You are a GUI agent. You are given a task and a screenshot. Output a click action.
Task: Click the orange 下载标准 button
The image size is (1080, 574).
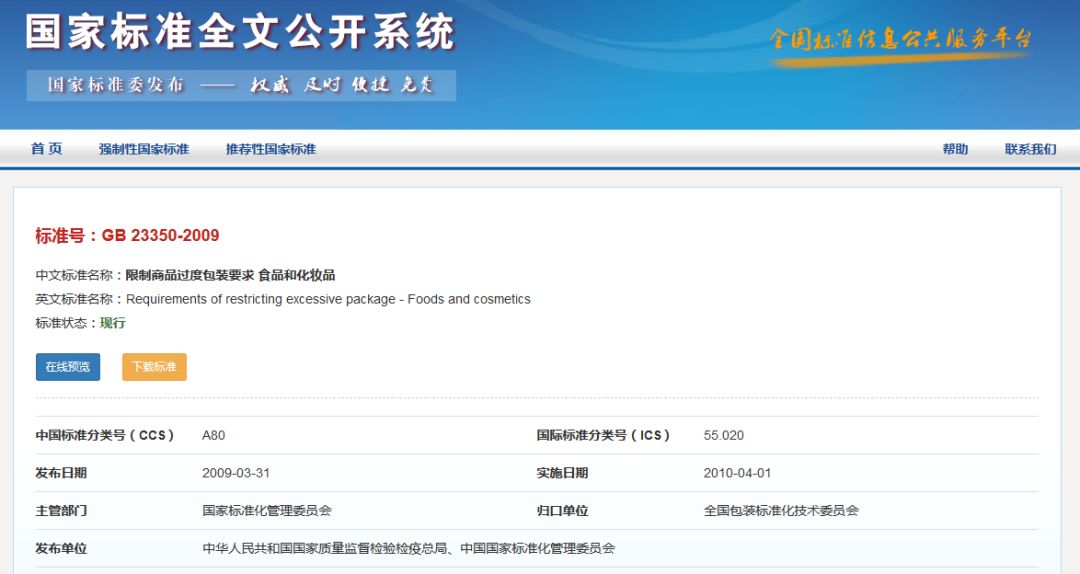154,367
